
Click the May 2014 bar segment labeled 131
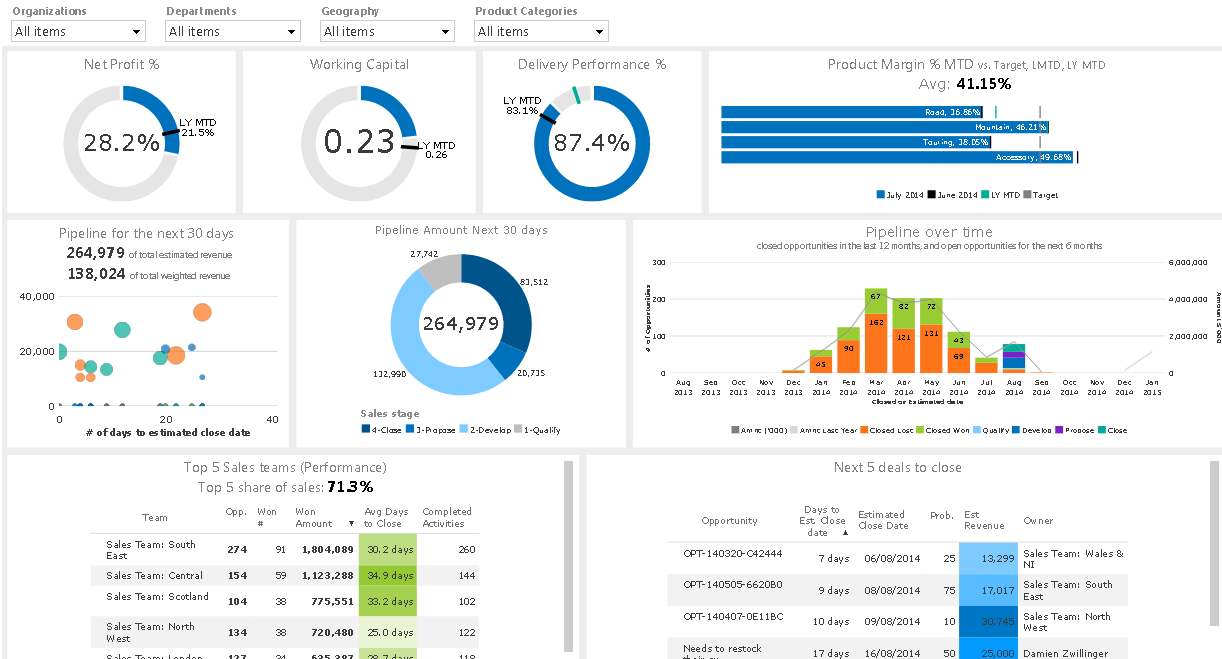coord(931,348)
